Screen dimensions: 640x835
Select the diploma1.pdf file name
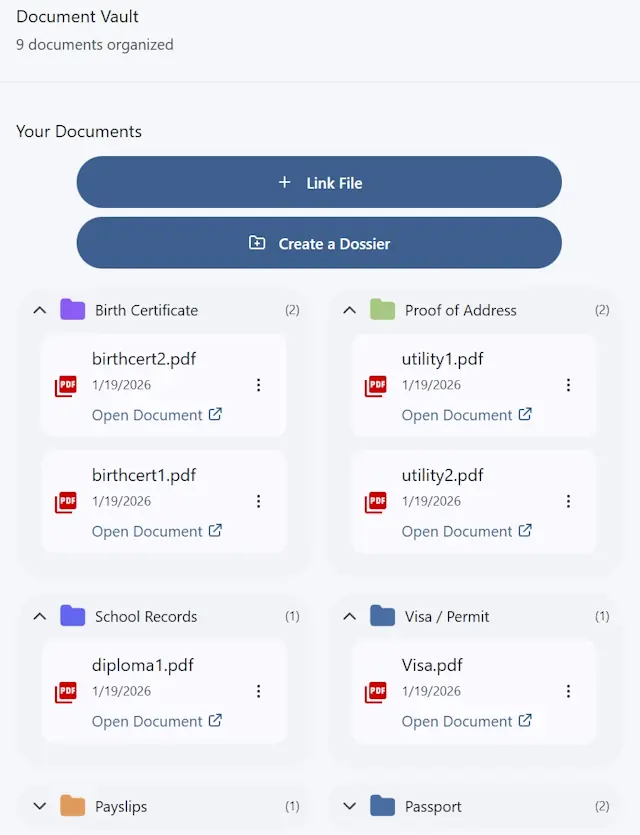click(143, 665)
